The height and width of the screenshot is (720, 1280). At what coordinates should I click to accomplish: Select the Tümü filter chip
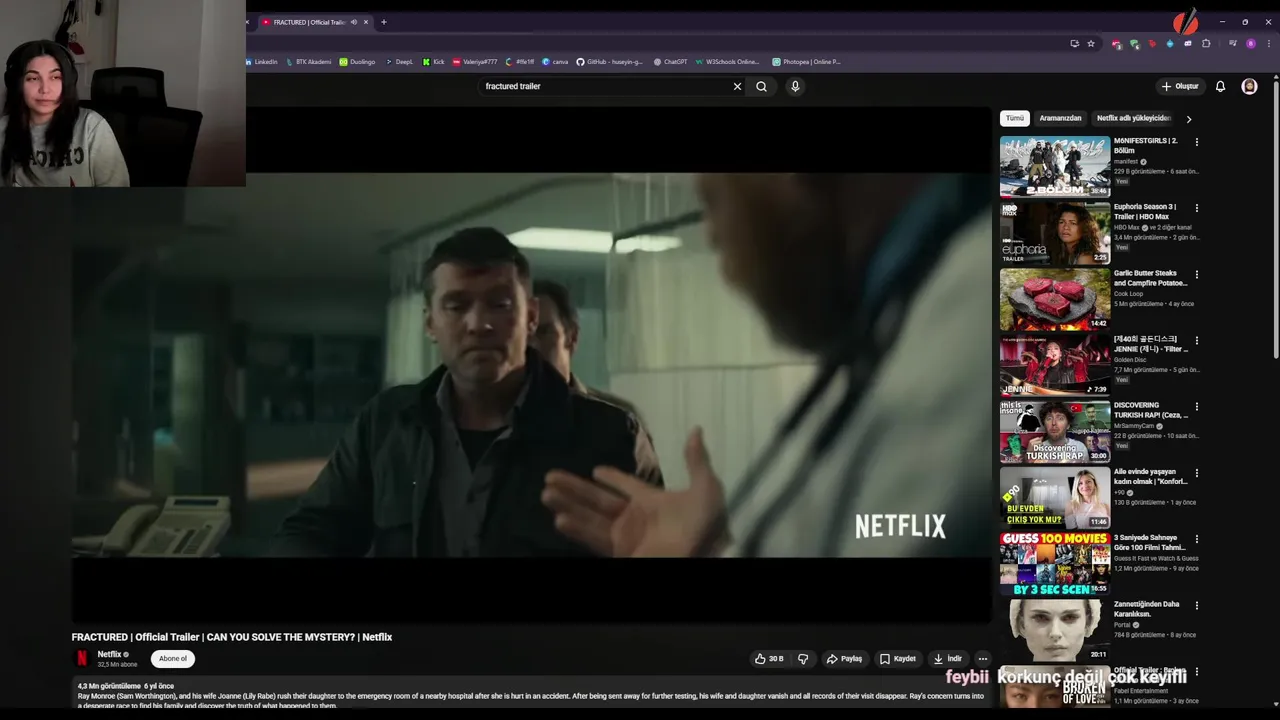(x=1015, y=118)
